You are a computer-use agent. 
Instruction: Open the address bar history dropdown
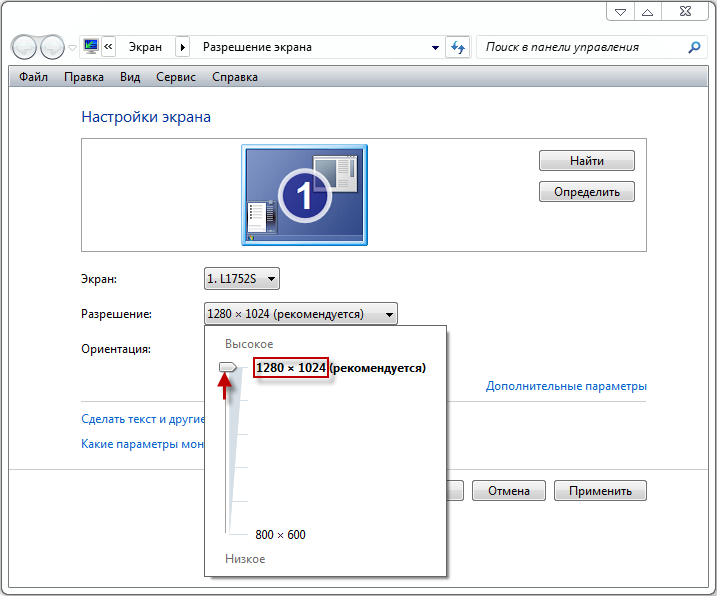(435, 48)
